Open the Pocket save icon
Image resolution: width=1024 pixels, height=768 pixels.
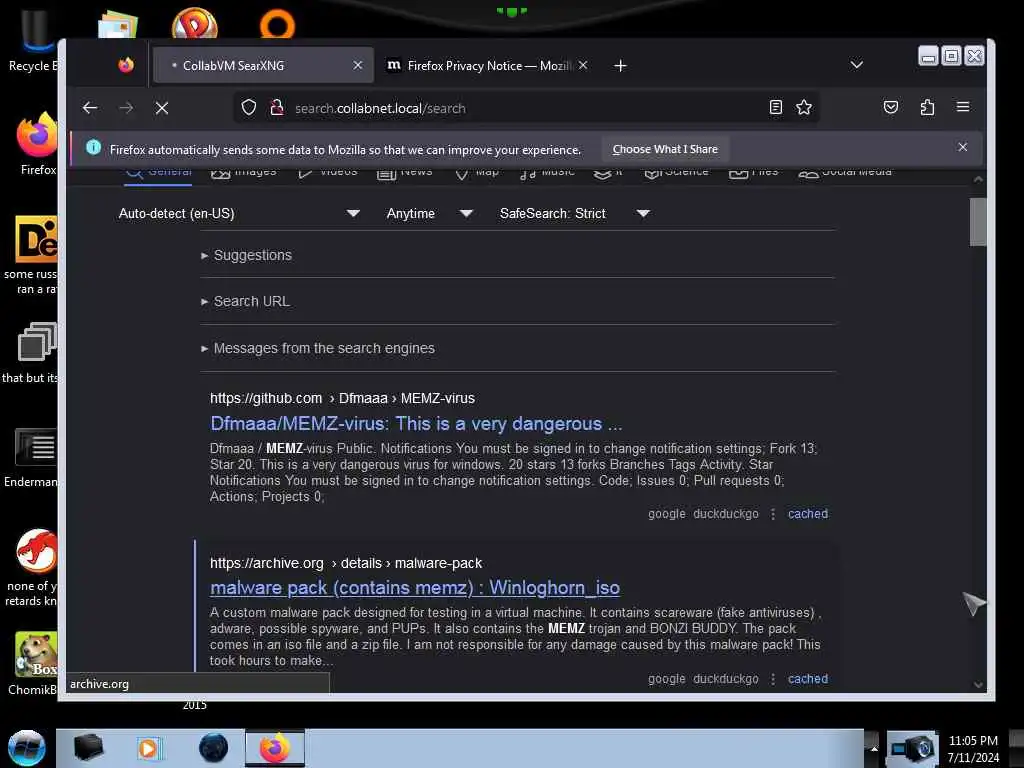[891, 107]
